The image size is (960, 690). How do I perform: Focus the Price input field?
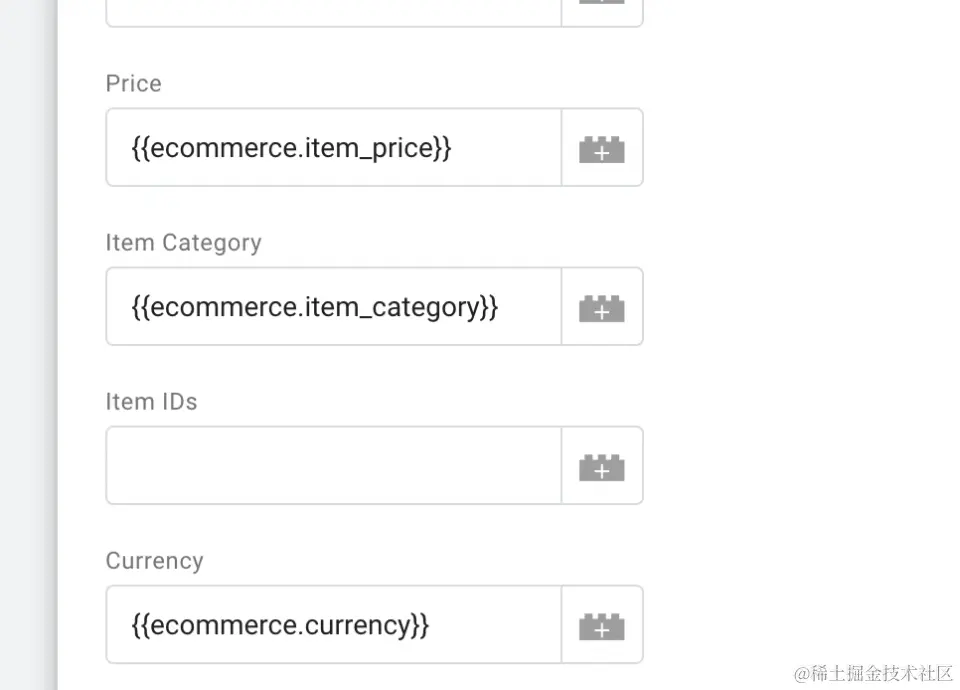coord(333,148)
